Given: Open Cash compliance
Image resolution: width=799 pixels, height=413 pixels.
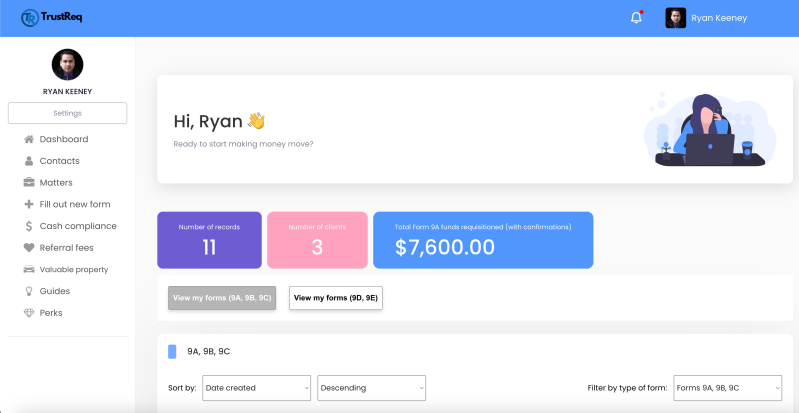Looking at the screenshot, I should pyautogui.click(x=78, y=226).
